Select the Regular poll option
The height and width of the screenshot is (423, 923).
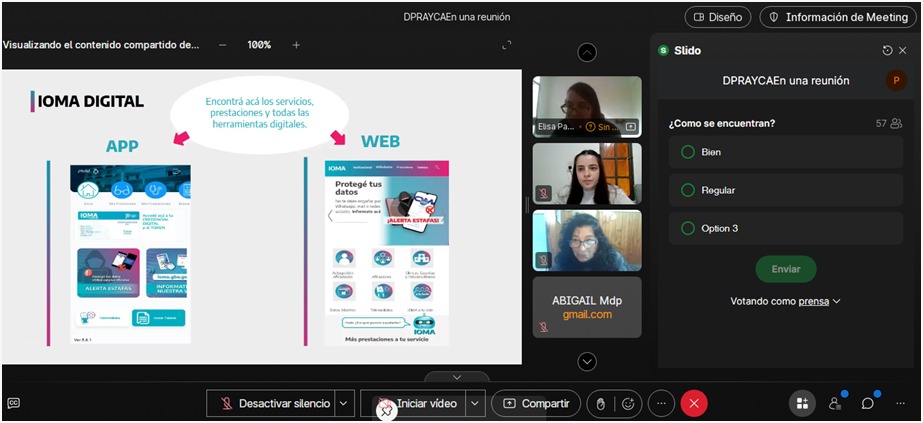(786, 190)
